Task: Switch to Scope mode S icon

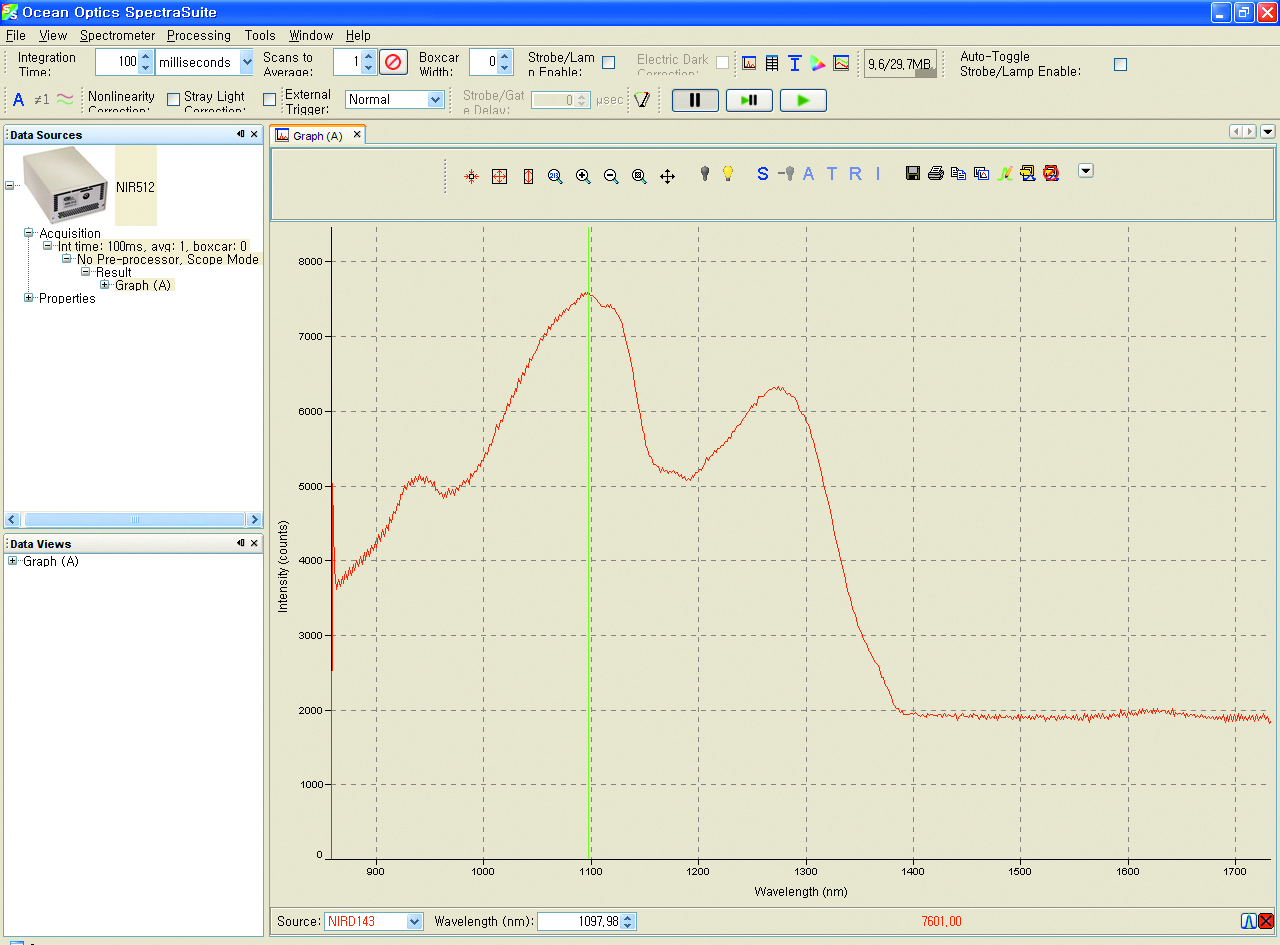Action: pos(762,173)
